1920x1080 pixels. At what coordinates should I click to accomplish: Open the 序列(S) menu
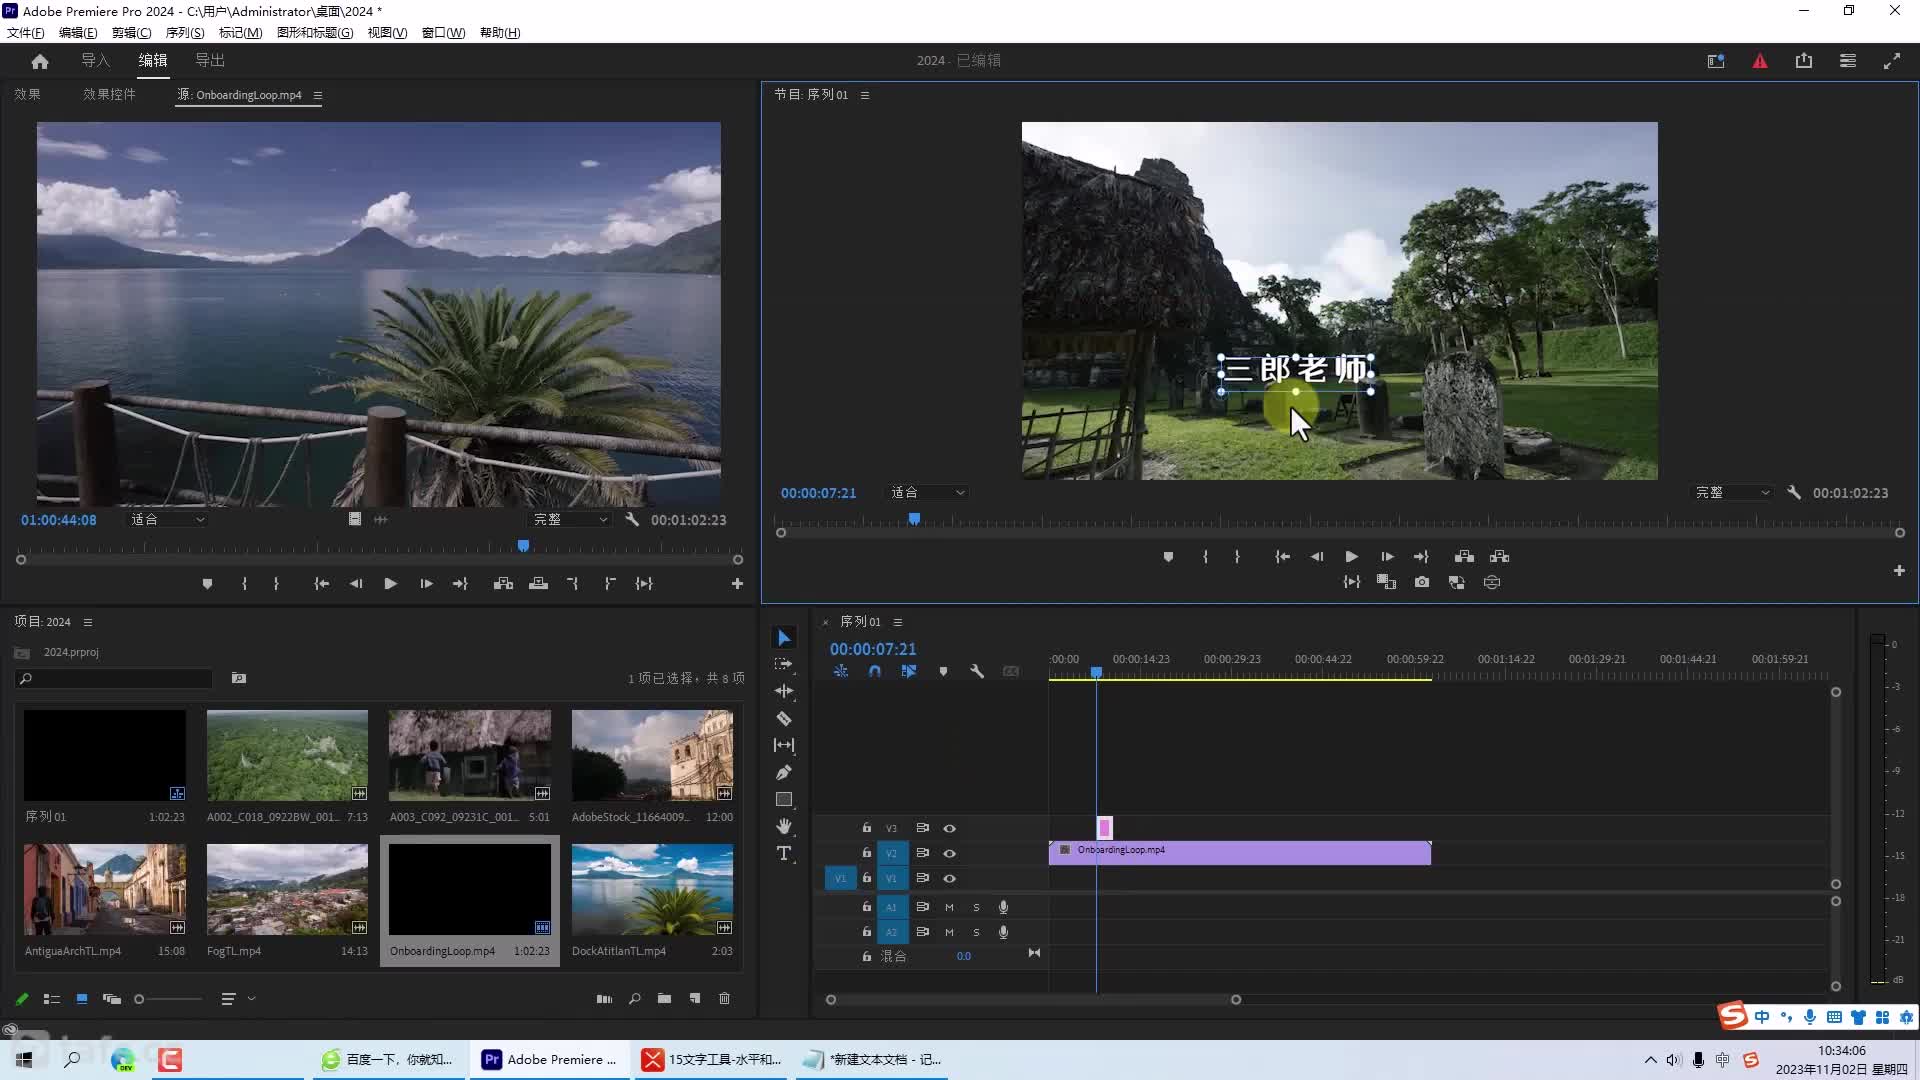coord(185,32)
